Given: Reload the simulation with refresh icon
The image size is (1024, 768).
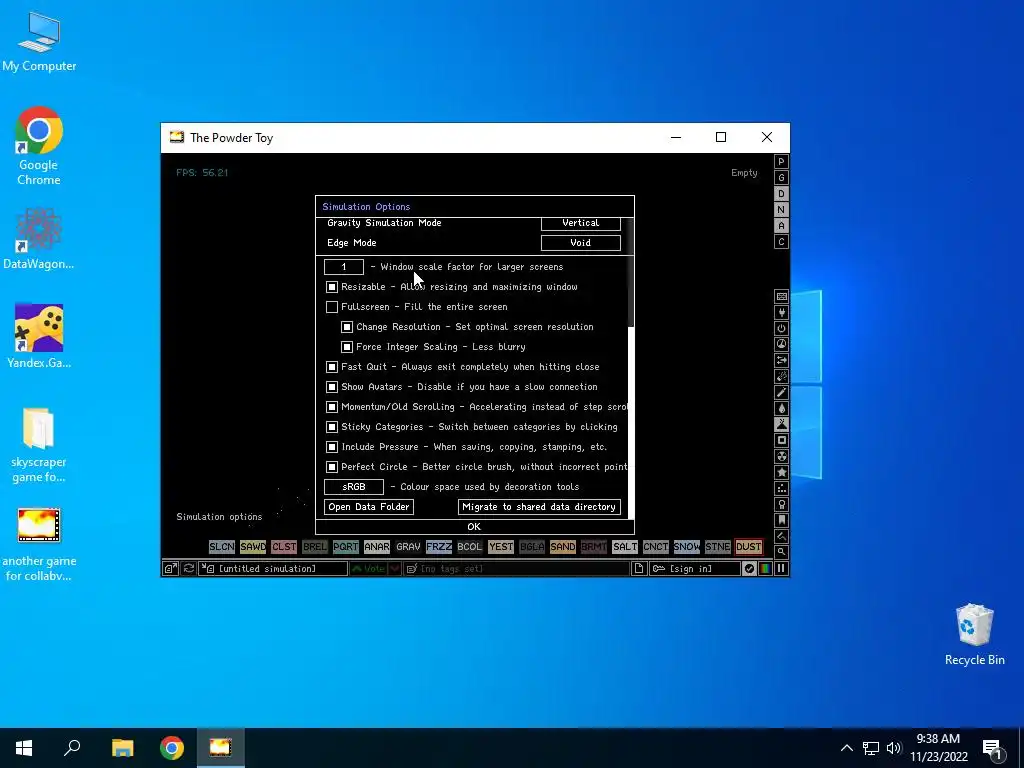Looking at the screenshot, I should coord(189,569).
